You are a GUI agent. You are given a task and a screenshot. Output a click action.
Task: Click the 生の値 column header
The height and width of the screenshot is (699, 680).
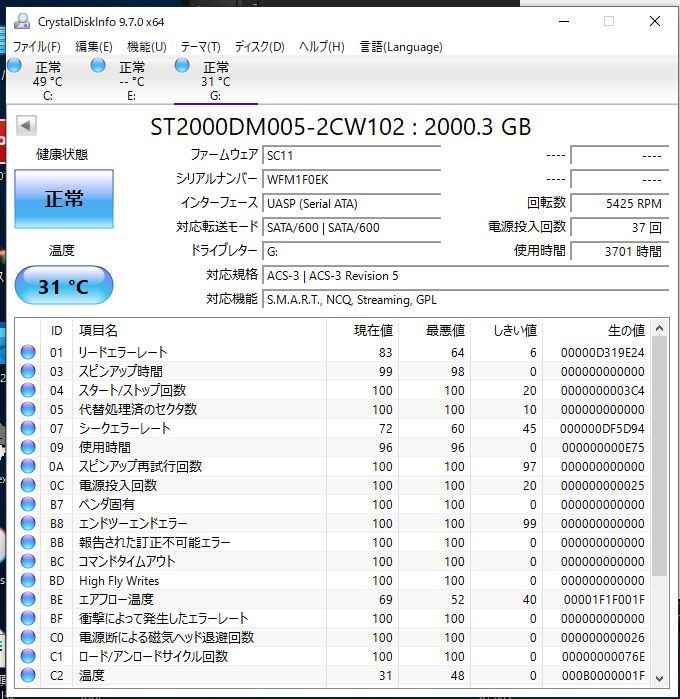coord(596,331)
